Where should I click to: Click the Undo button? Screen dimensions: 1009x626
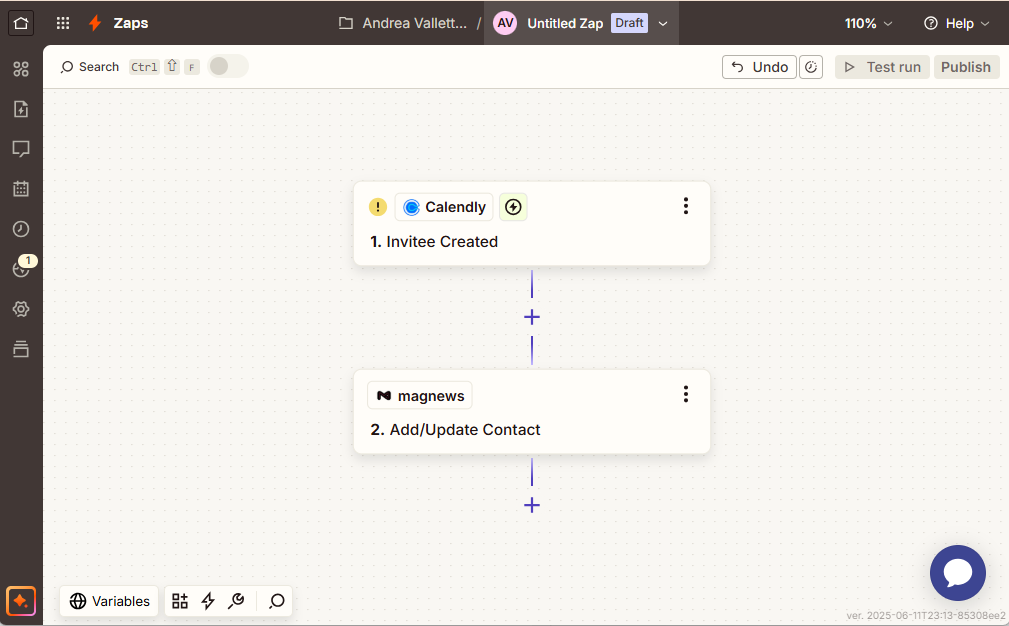coord(759,67)
